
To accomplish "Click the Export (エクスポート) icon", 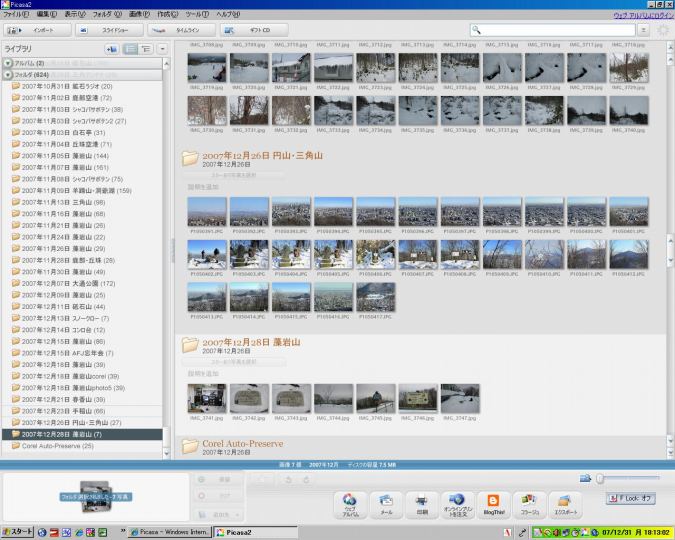I will [x=564, y=502].
